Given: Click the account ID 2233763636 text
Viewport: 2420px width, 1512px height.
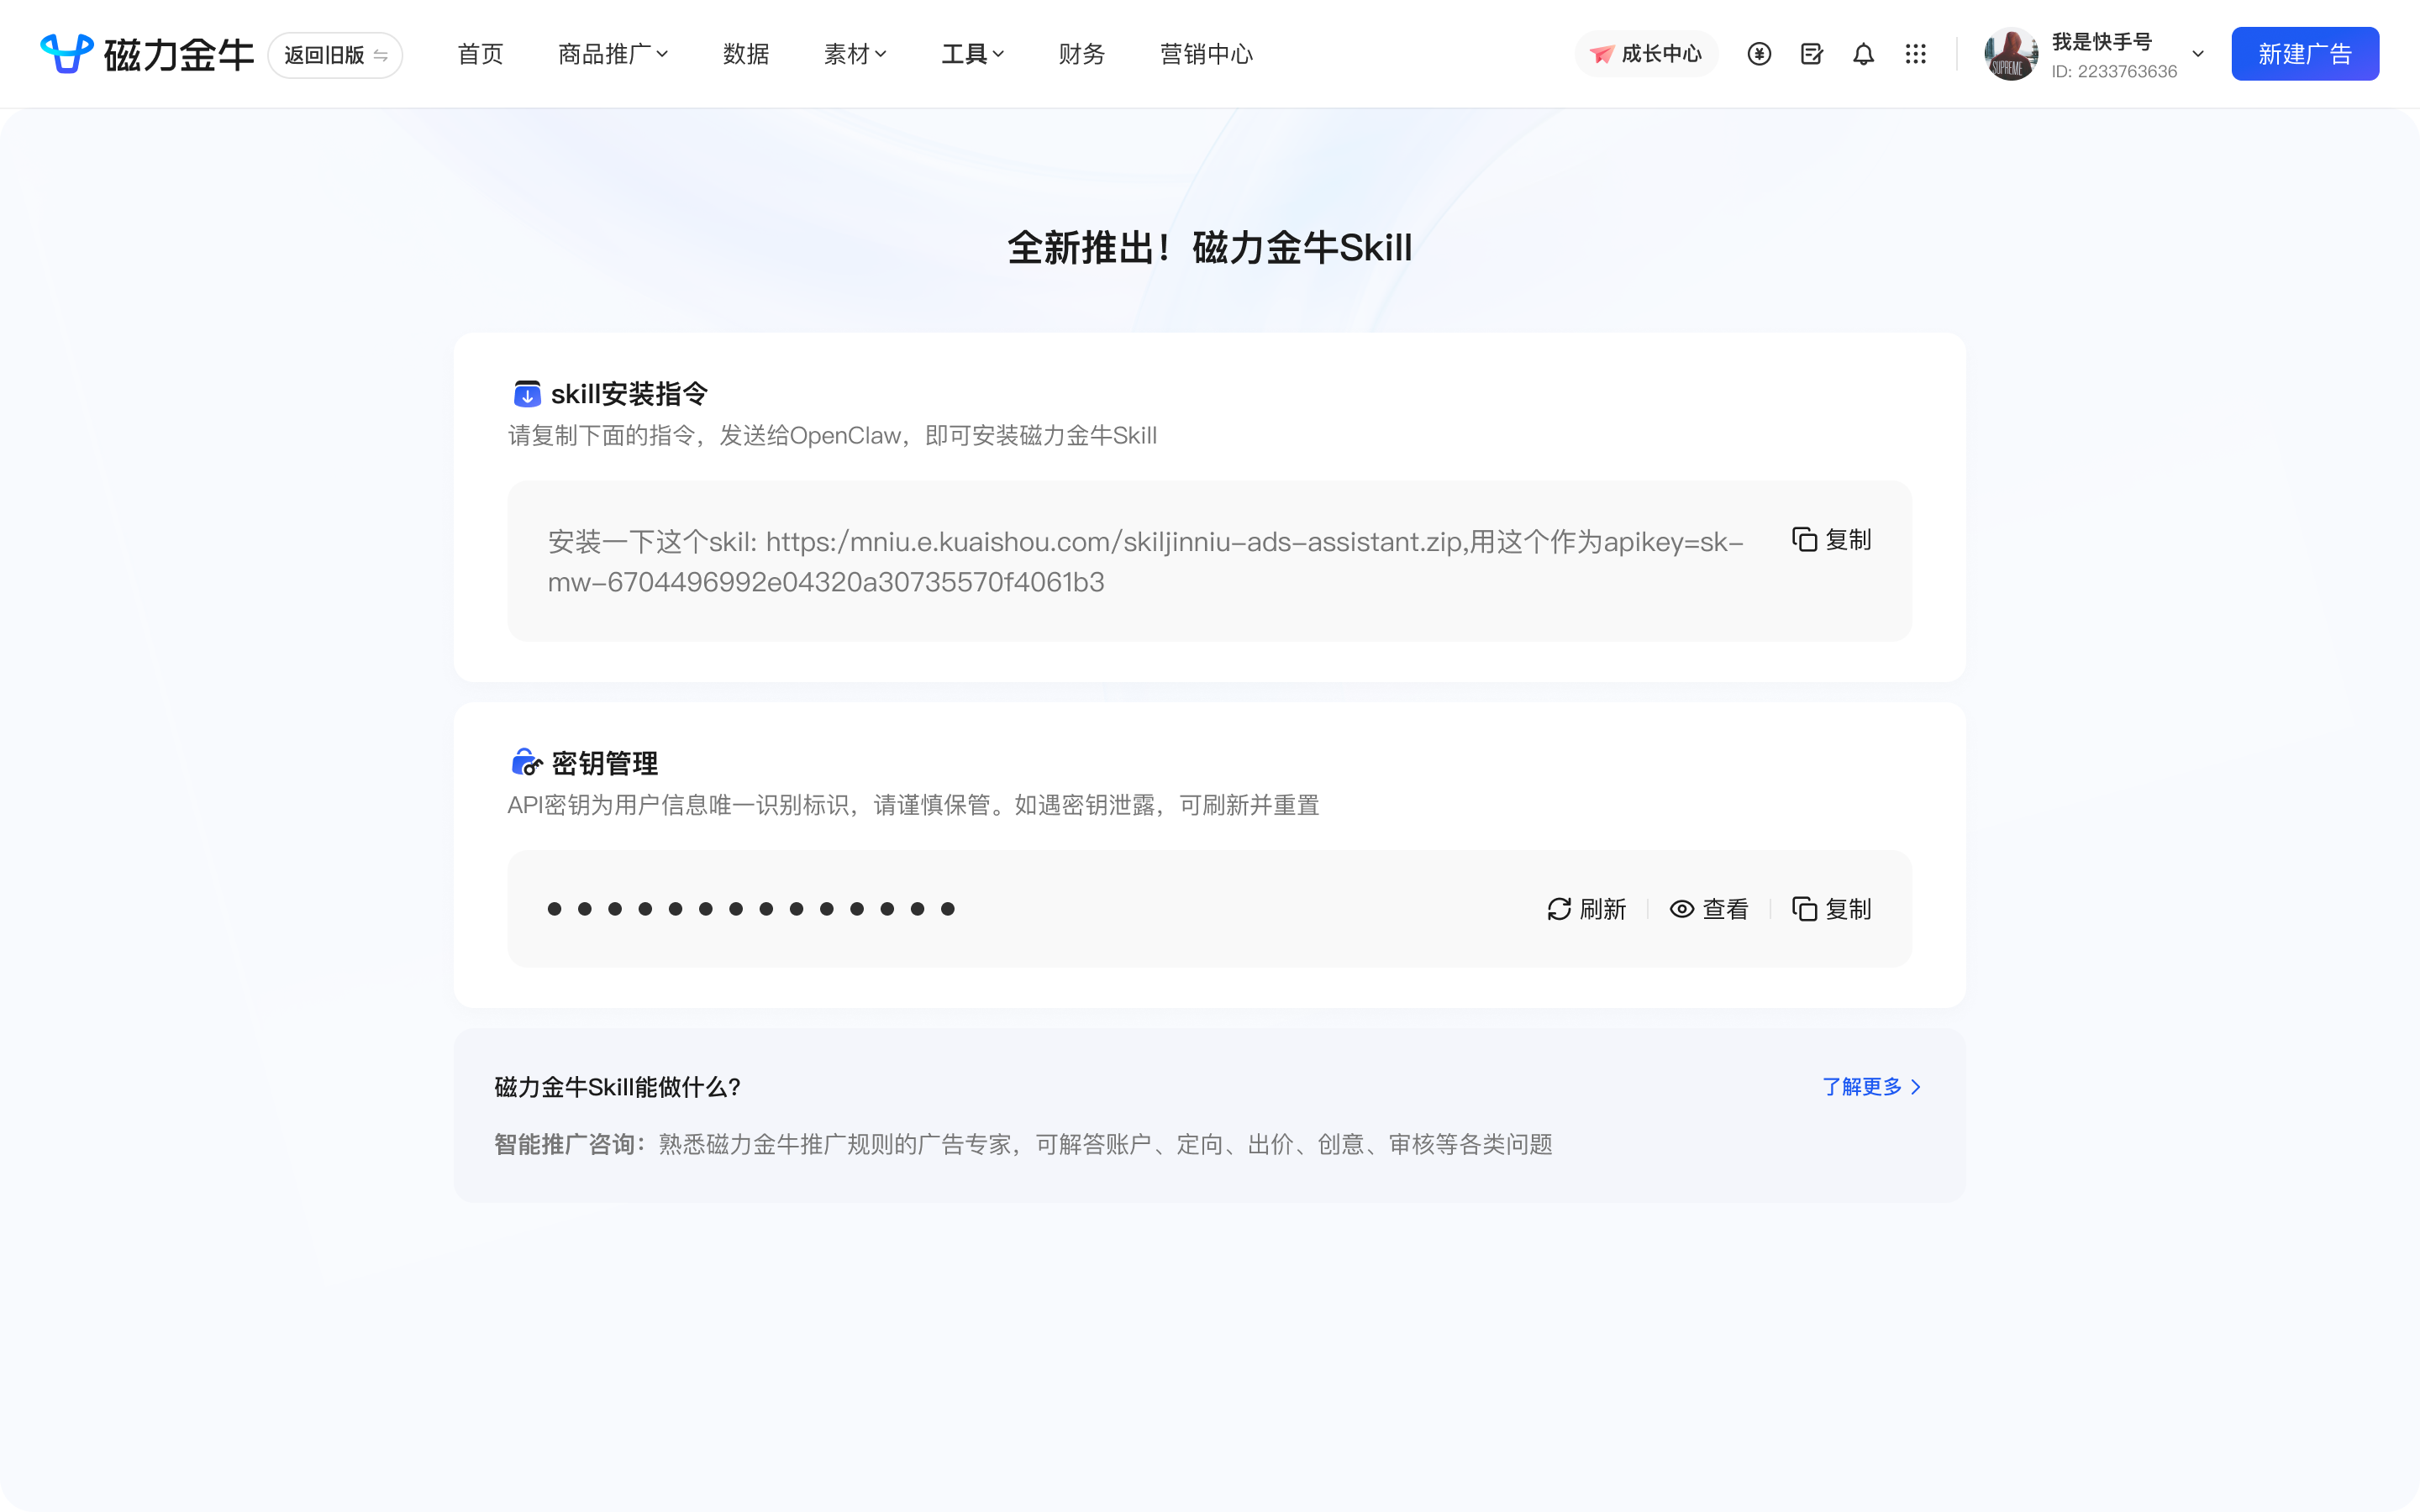Looking at the screenshot, I should coord(2114,72).
